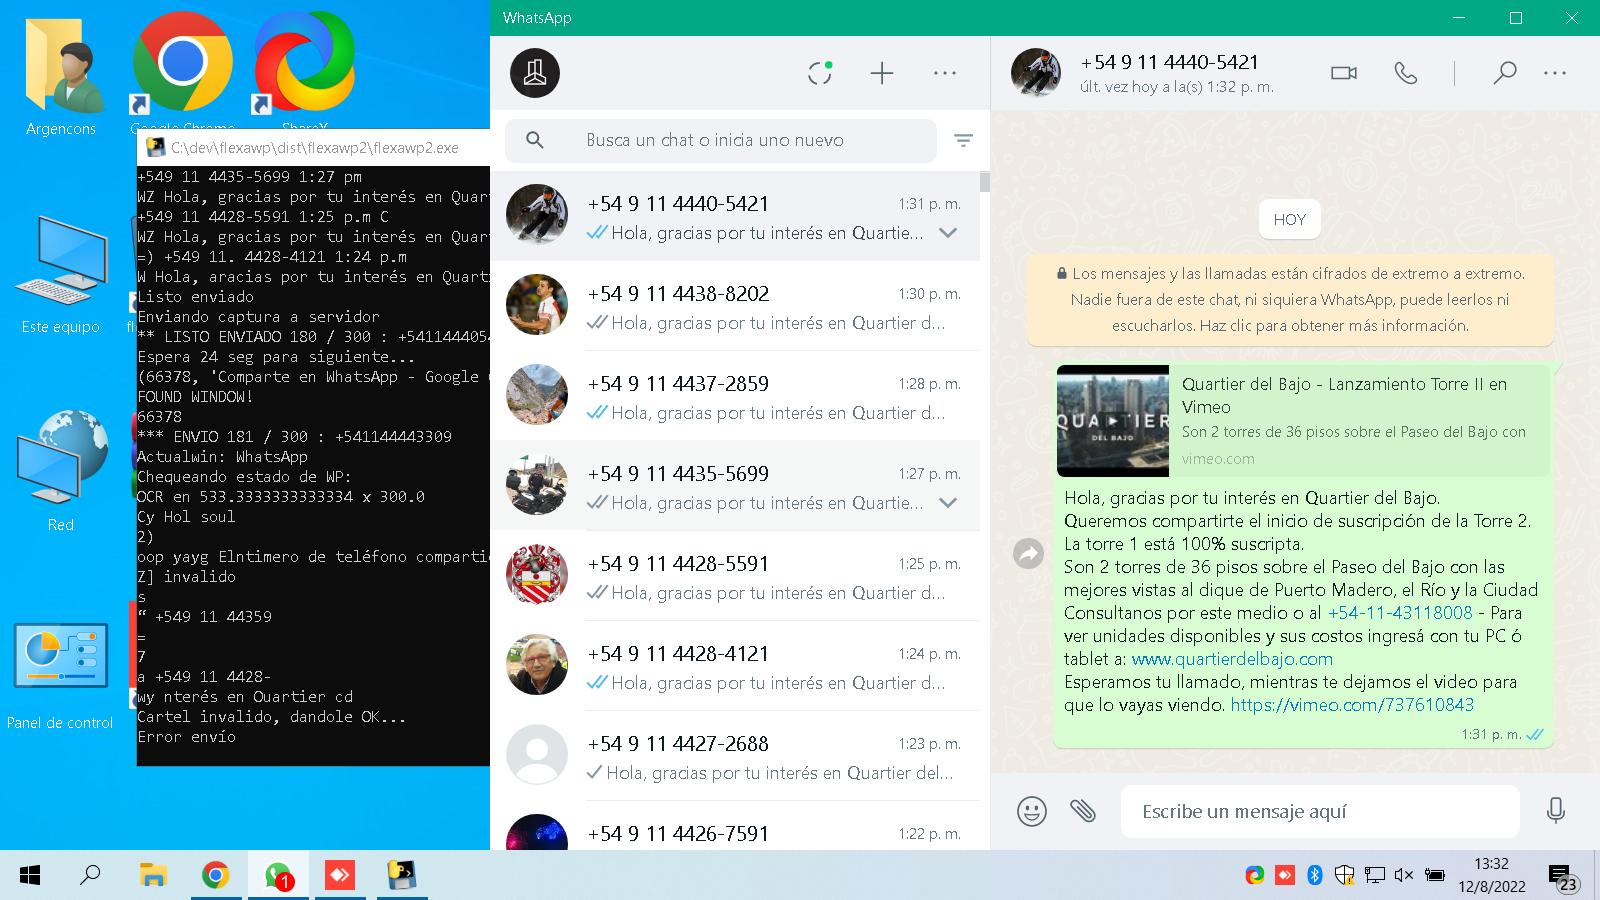Screen dimensions: 1600x900
Task: Switch to Chrome in taskbar
Action: tap(215, 876)
